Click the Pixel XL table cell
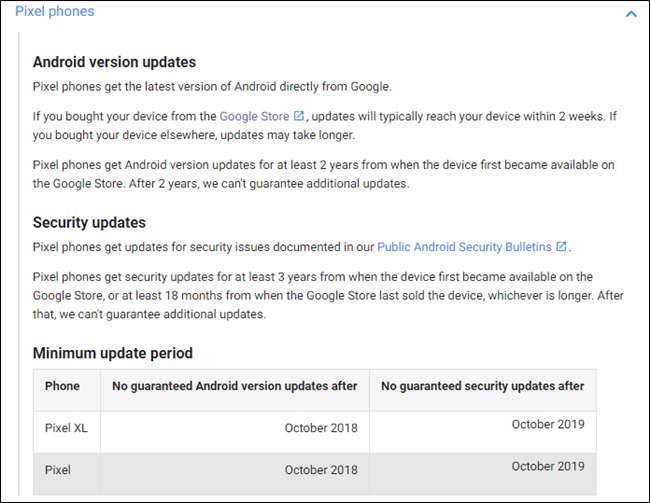Image resolution: width=650 pixels, height=503 pixels. click(x=66, y=428)
